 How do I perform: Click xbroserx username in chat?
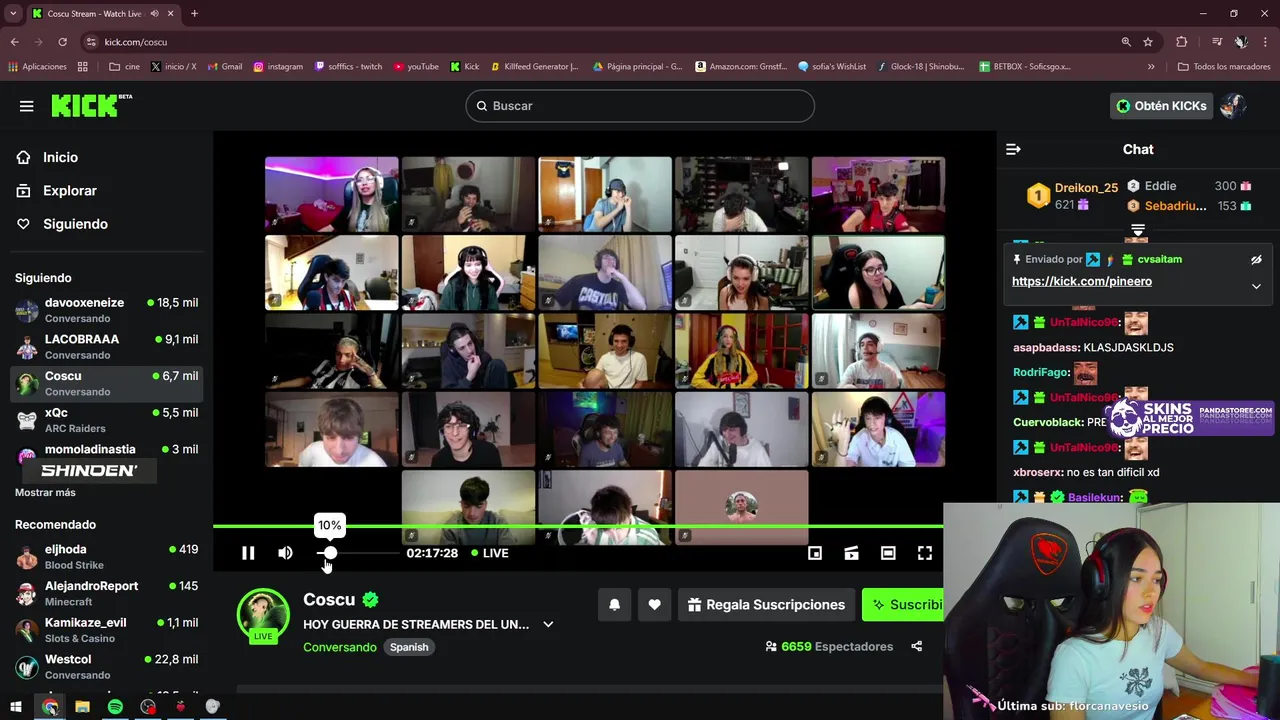point(1037,472)
